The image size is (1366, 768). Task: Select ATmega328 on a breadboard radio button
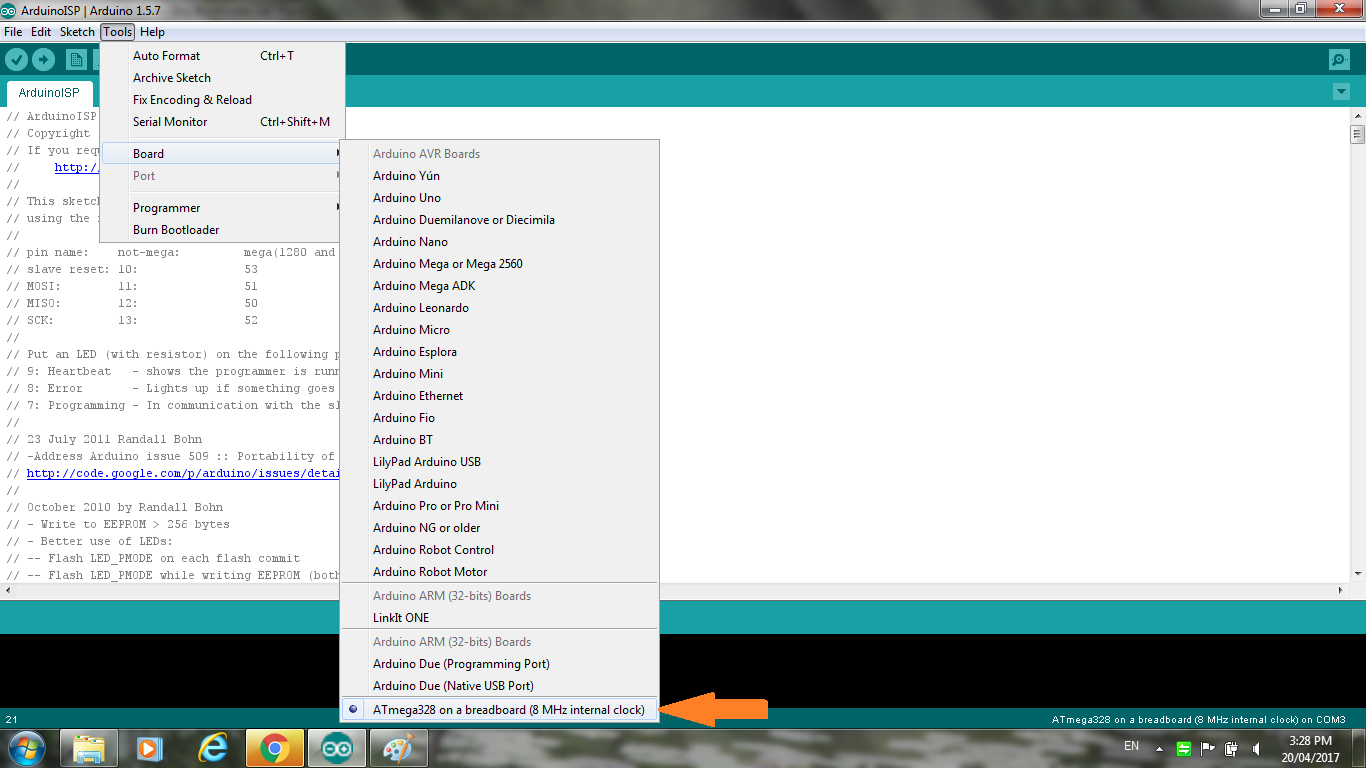point(355,708)
